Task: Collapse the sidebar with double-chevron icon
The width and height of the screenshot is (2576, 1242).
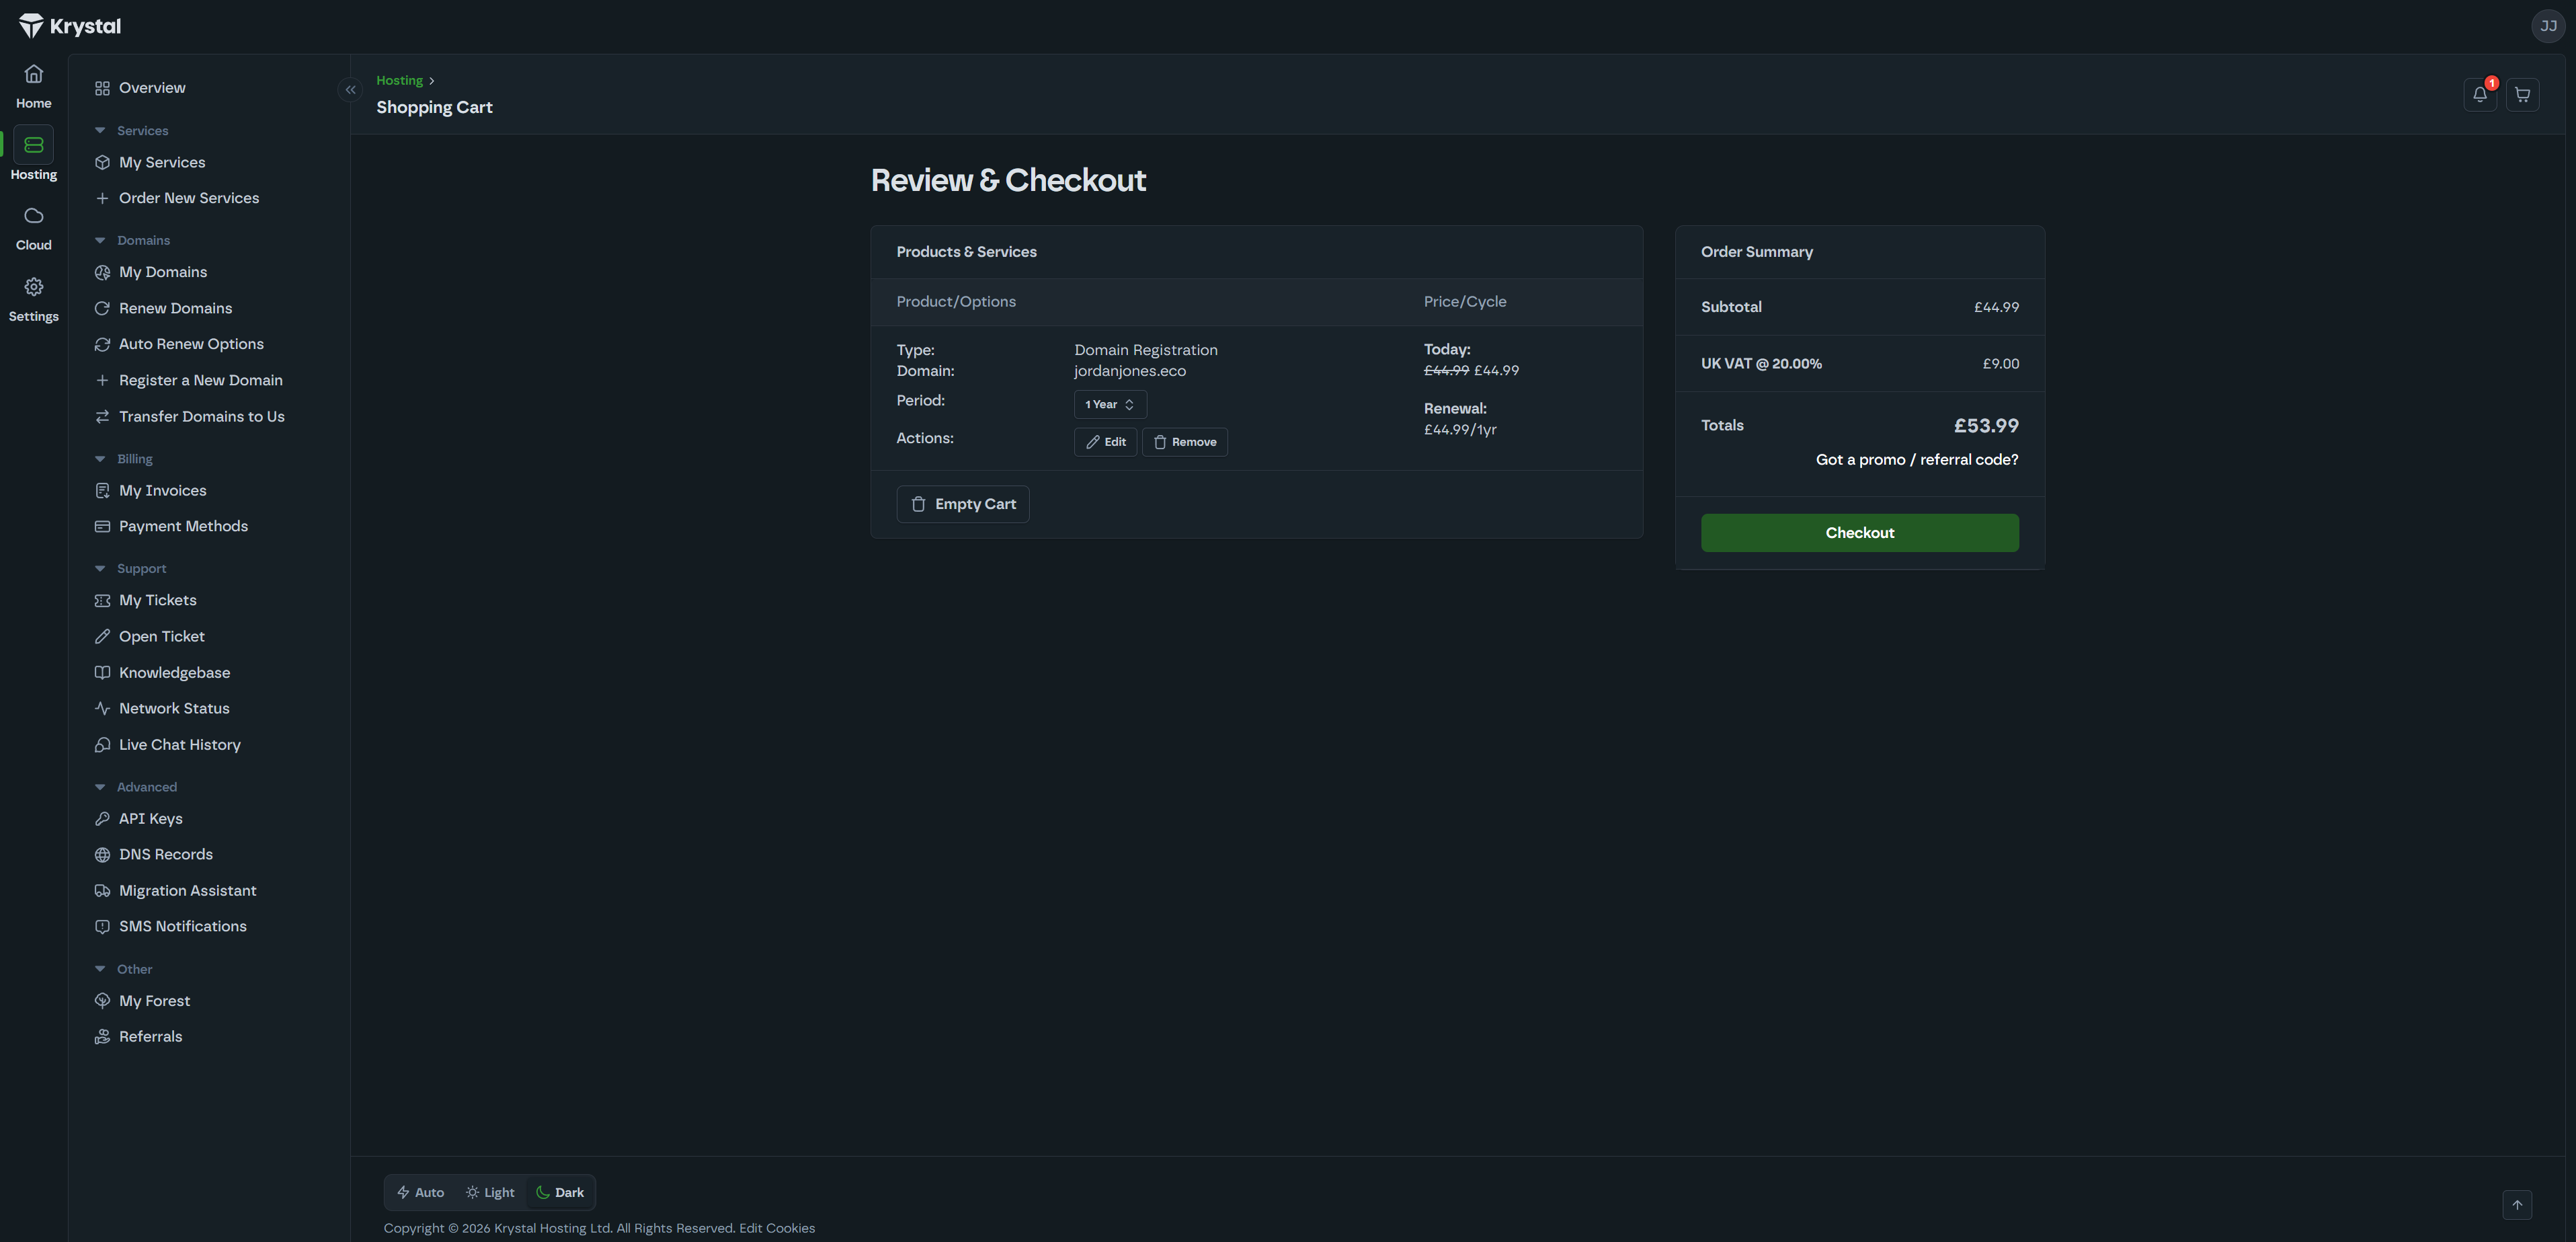Action: coord(350,90)
